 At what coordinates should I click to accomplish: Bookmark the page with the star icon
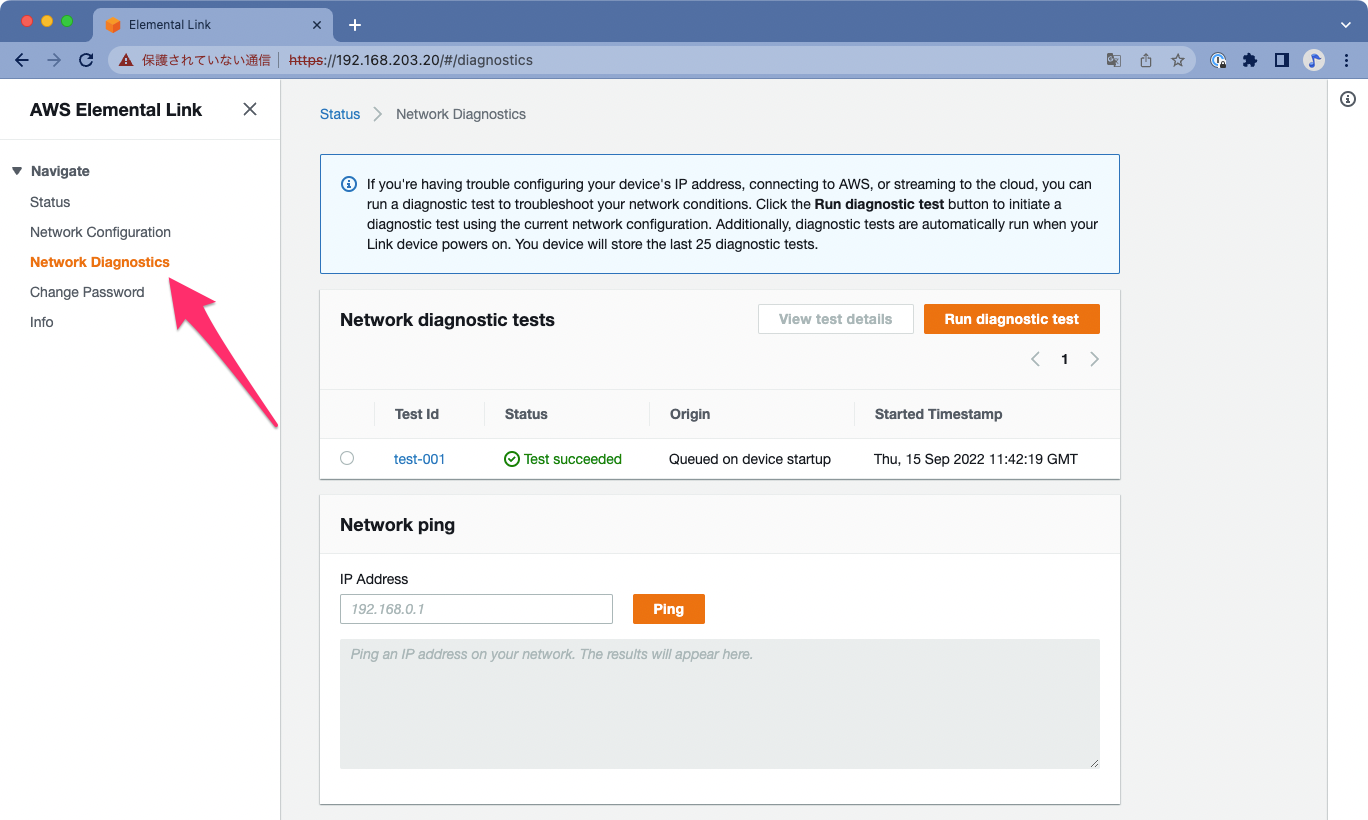pos(1178,59)
